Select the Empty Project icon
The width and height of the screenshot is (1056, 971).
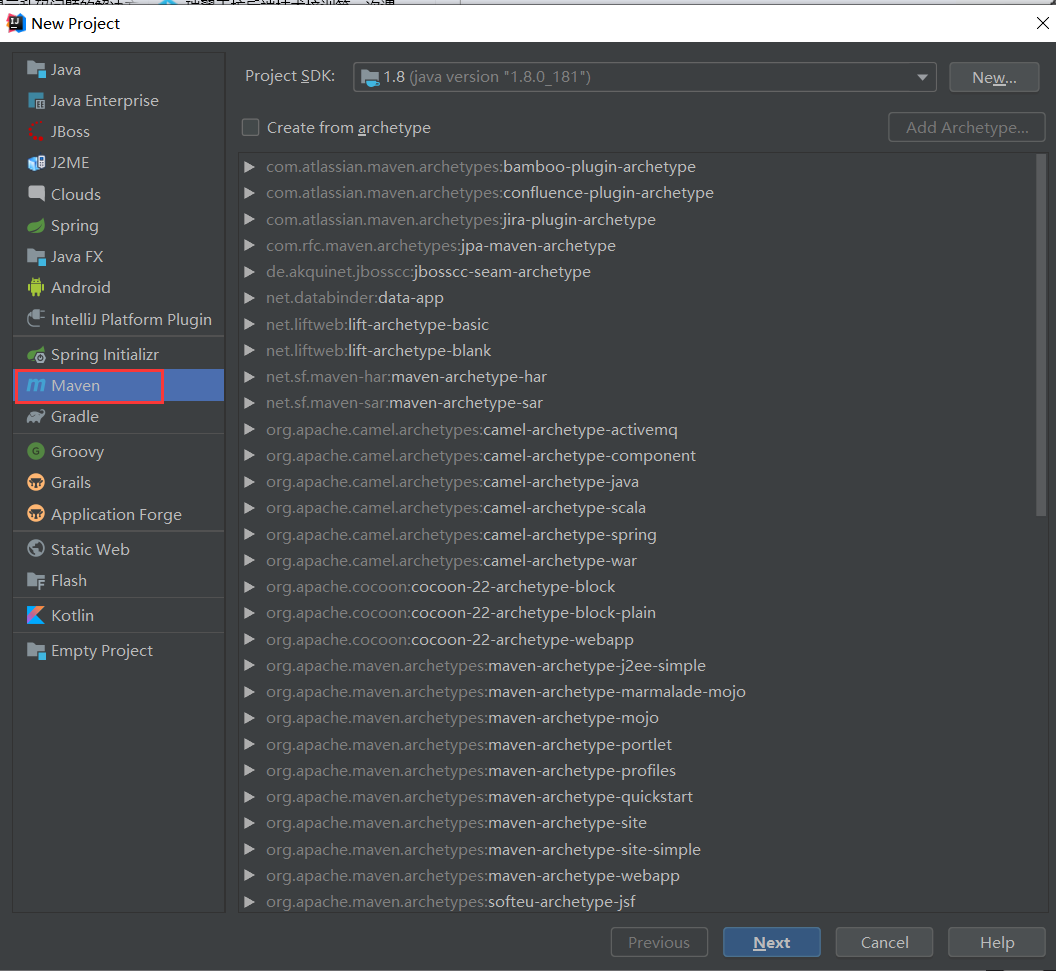pos(36,650)
